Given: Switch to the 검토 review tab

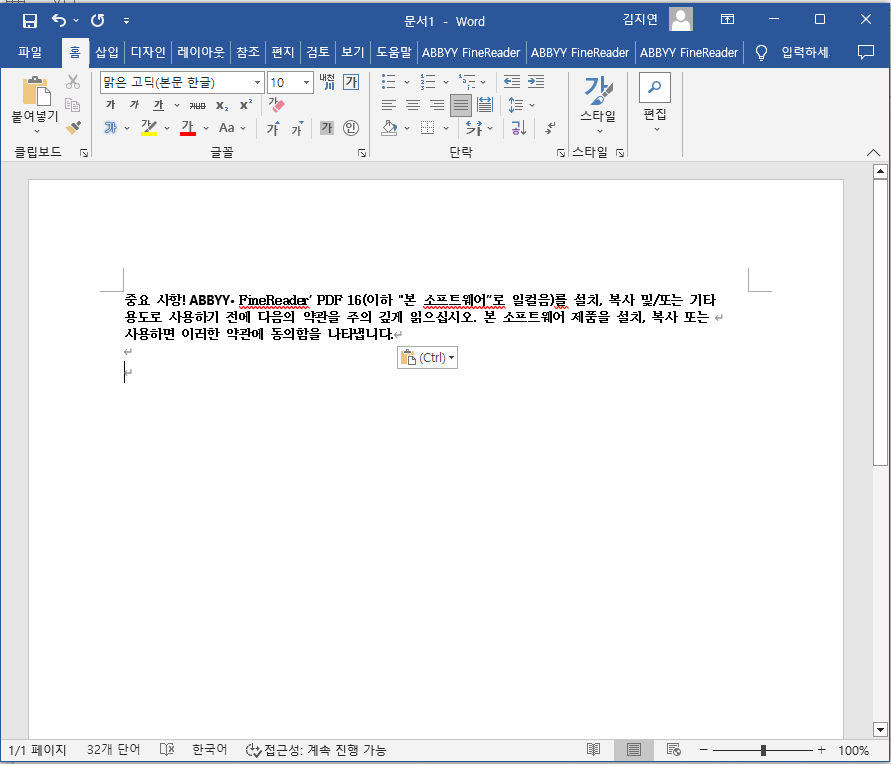Looking at the screenshot, I should coord(318,52).
